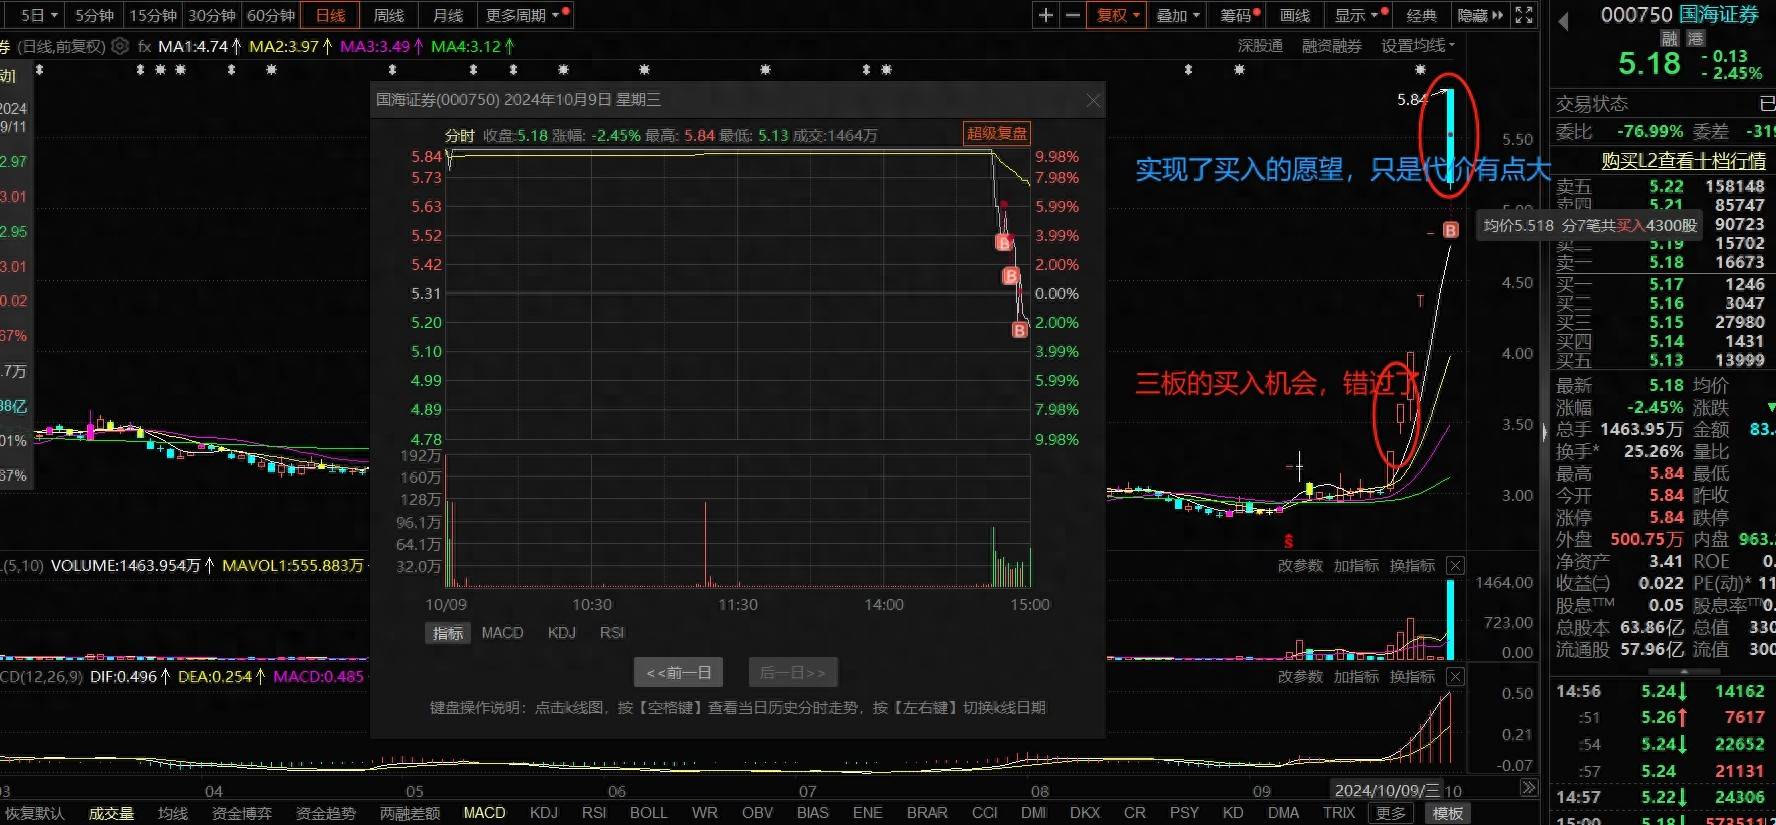The height and width of the screenshot is (825, 1776).
Task: Expand hidden panel via 隐藏 button
Action: pos(1479,15)
